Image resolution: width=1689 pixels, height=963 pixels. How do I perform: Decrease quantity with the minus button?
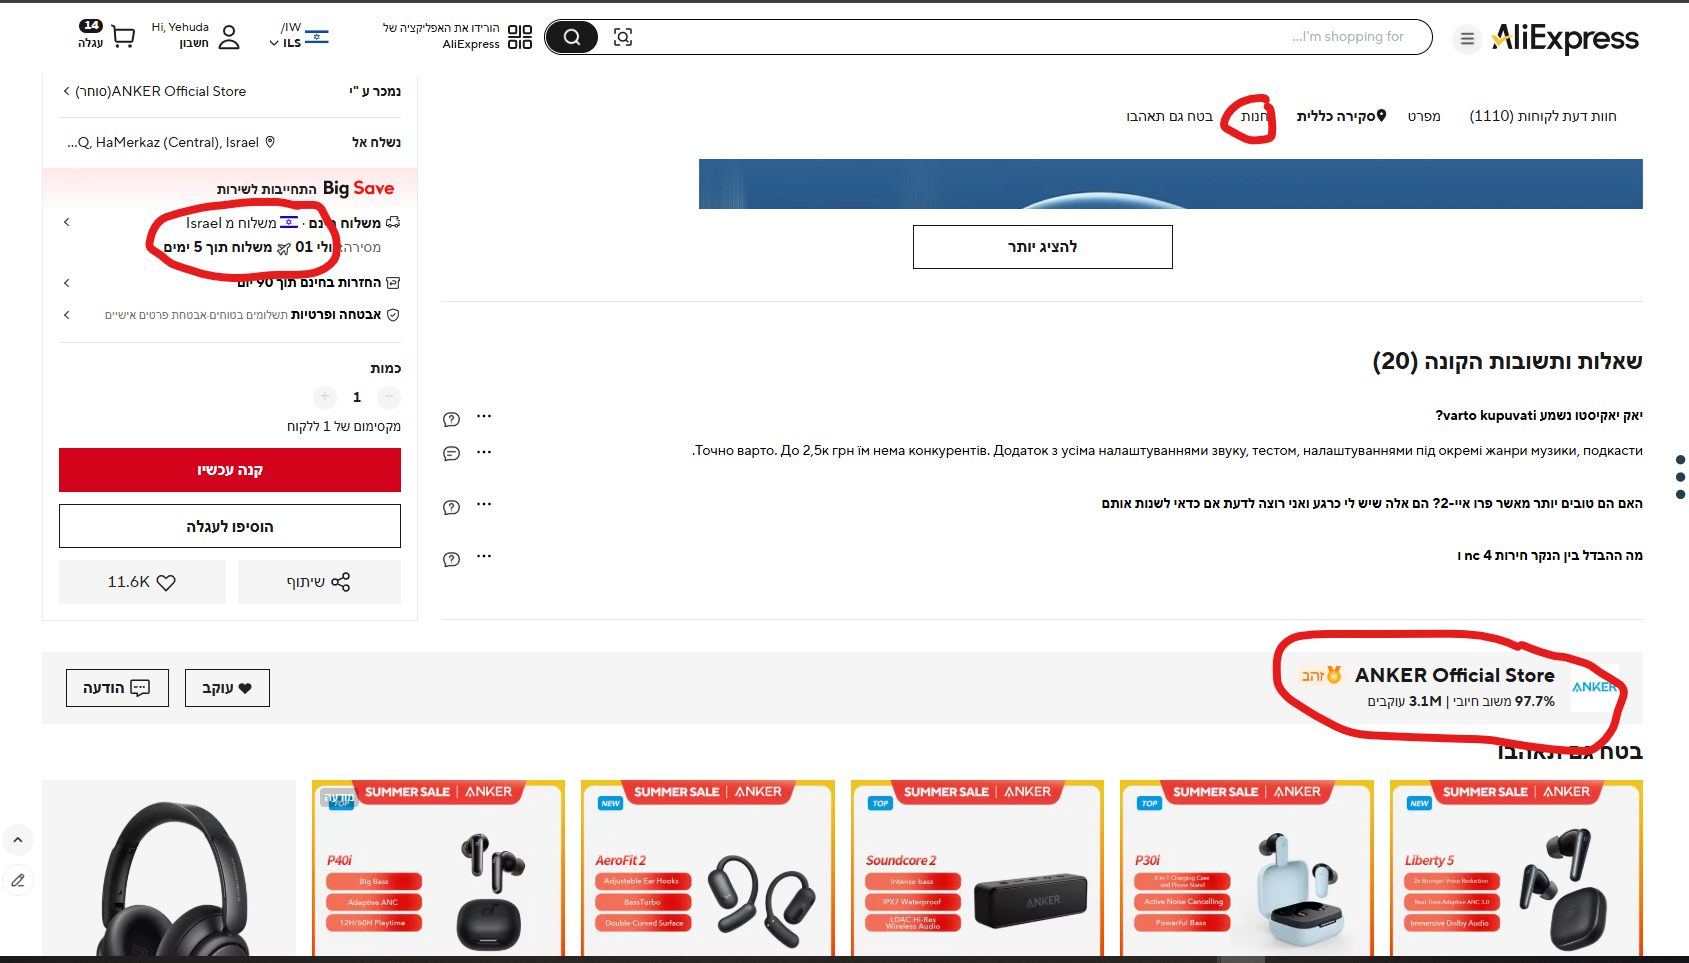click(389, 397)
